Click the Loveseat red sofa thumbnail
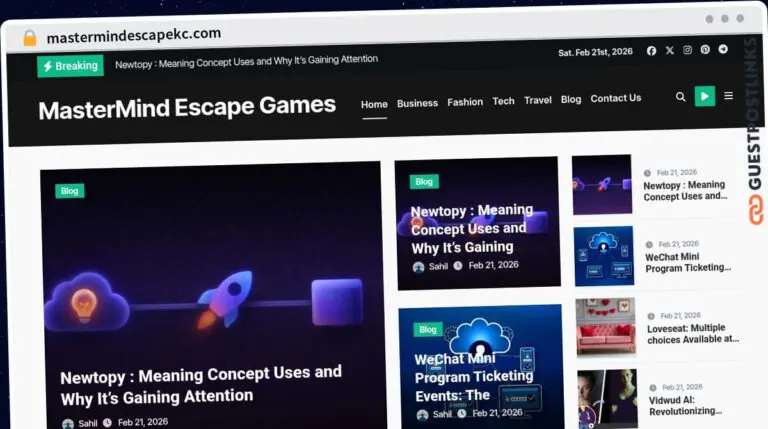Viewport: 768px width, 429px height. point(606,327)
